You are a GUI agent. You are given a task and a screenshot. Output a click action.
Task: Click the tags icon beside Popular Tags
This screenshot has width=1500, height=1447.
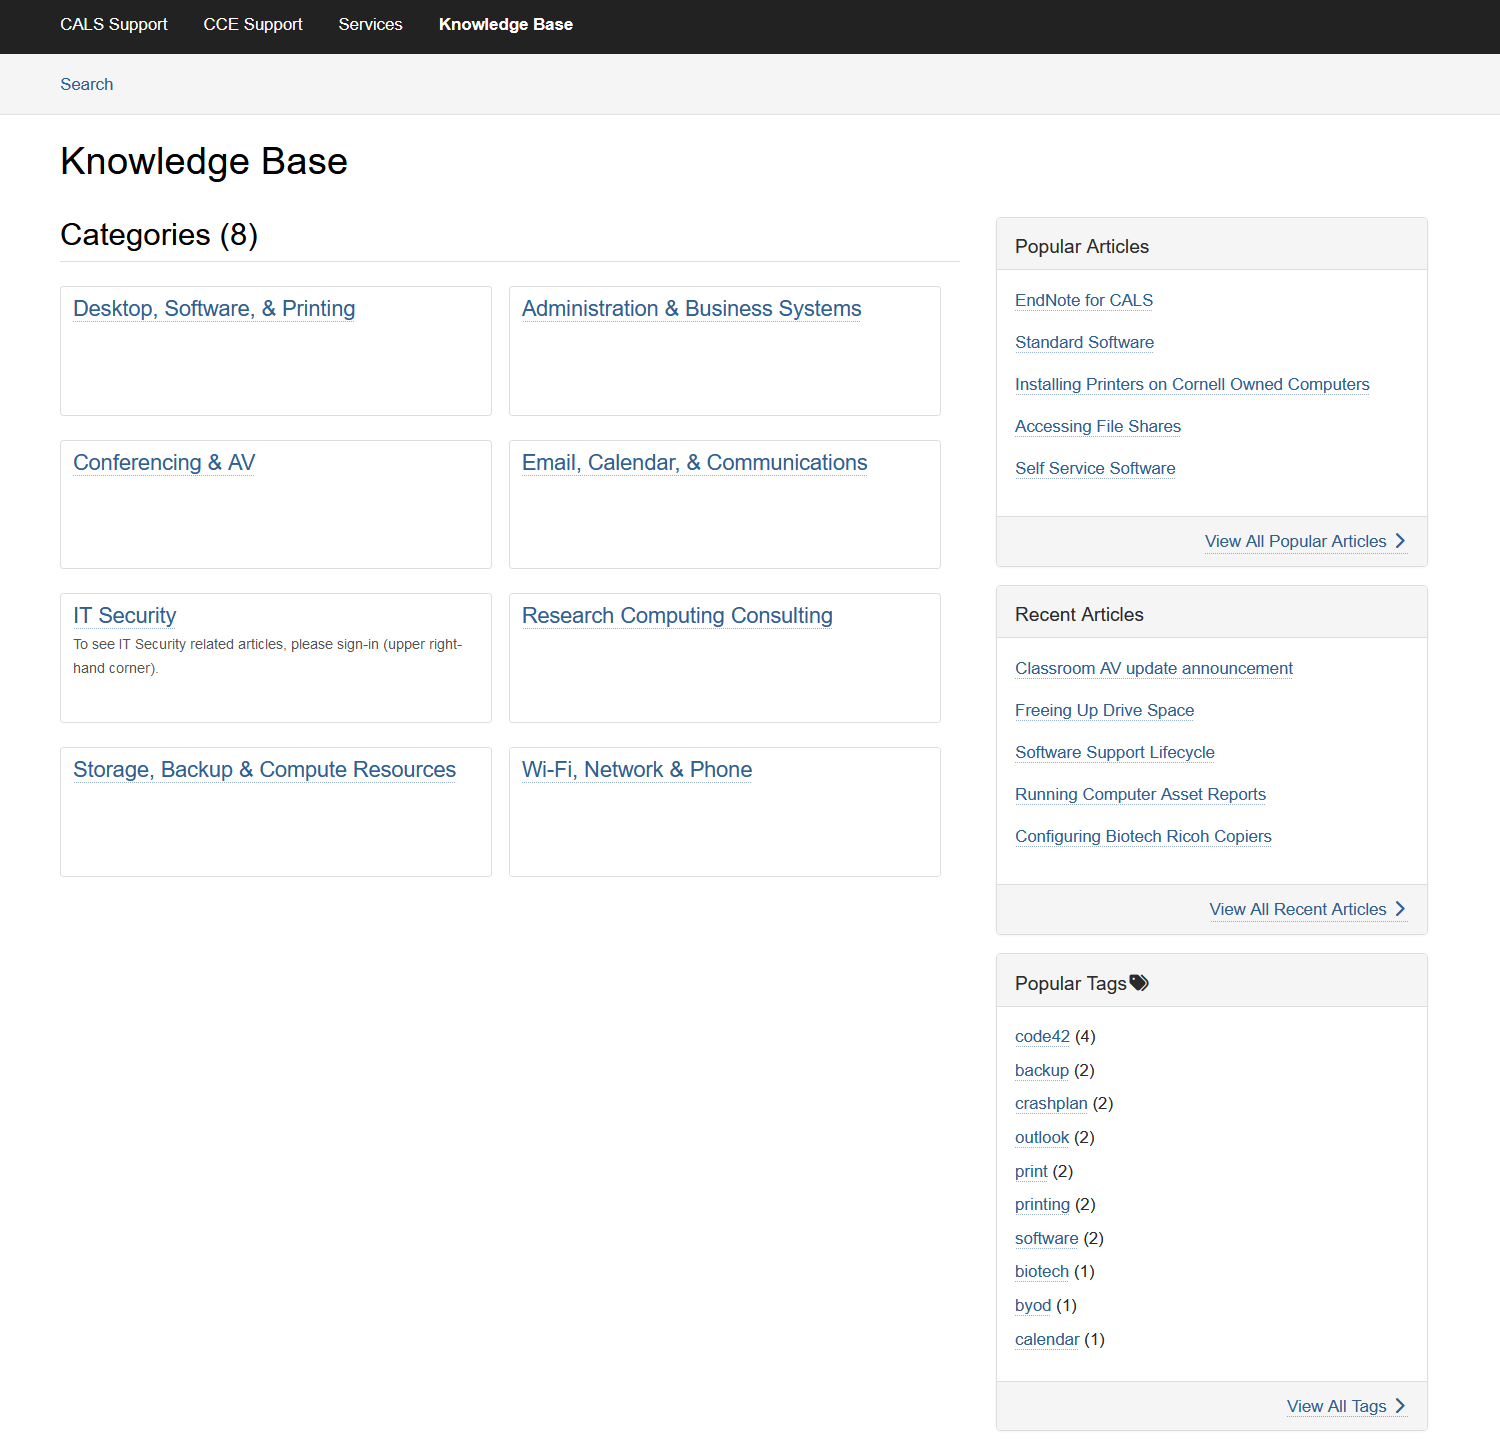[1139, 982]
